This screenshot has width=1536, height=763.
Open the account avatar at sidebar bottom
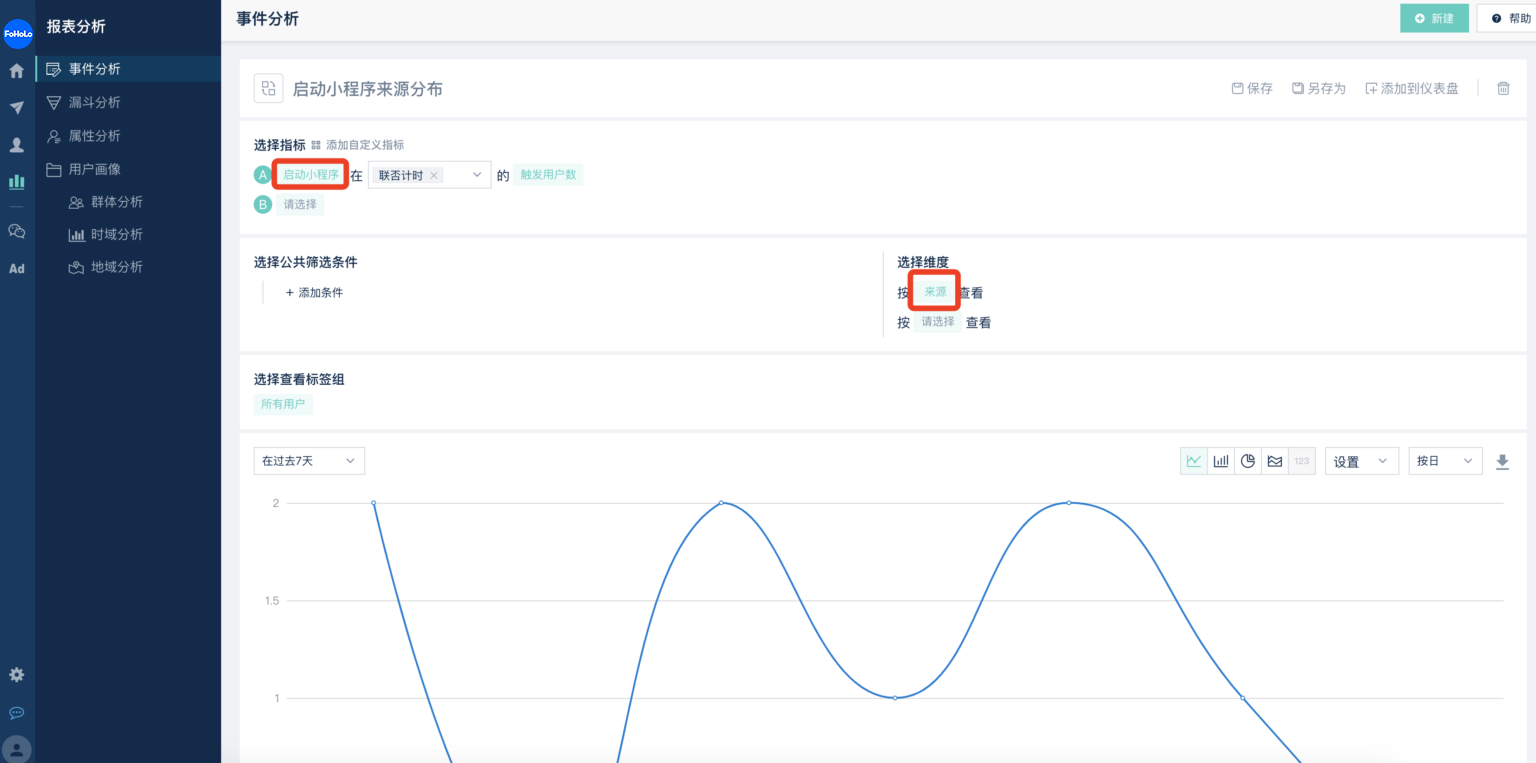point(17,749)
